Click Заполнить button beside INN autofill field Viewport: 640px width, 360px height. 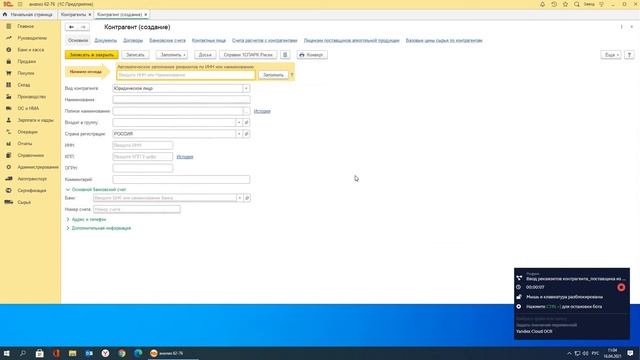(273, 75)
